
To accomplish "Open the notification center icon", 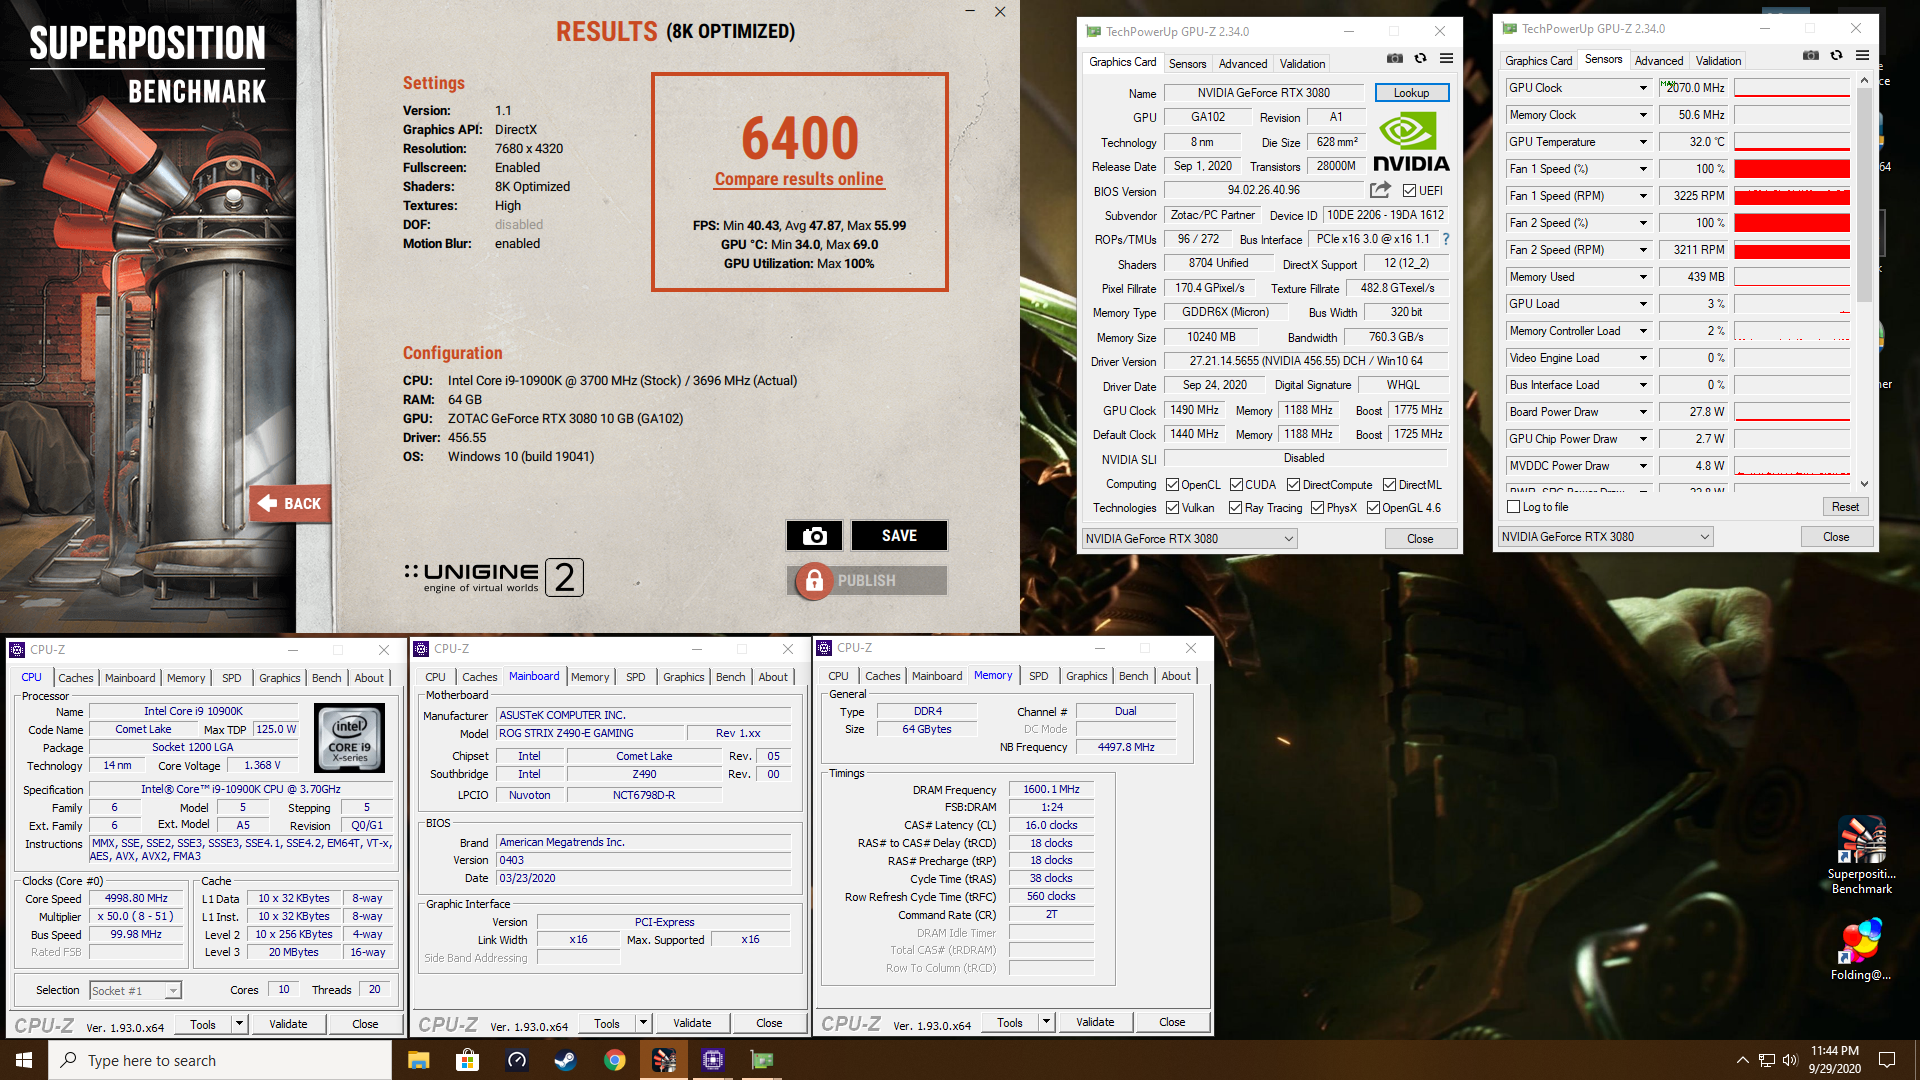I will coord(1887,1060).
